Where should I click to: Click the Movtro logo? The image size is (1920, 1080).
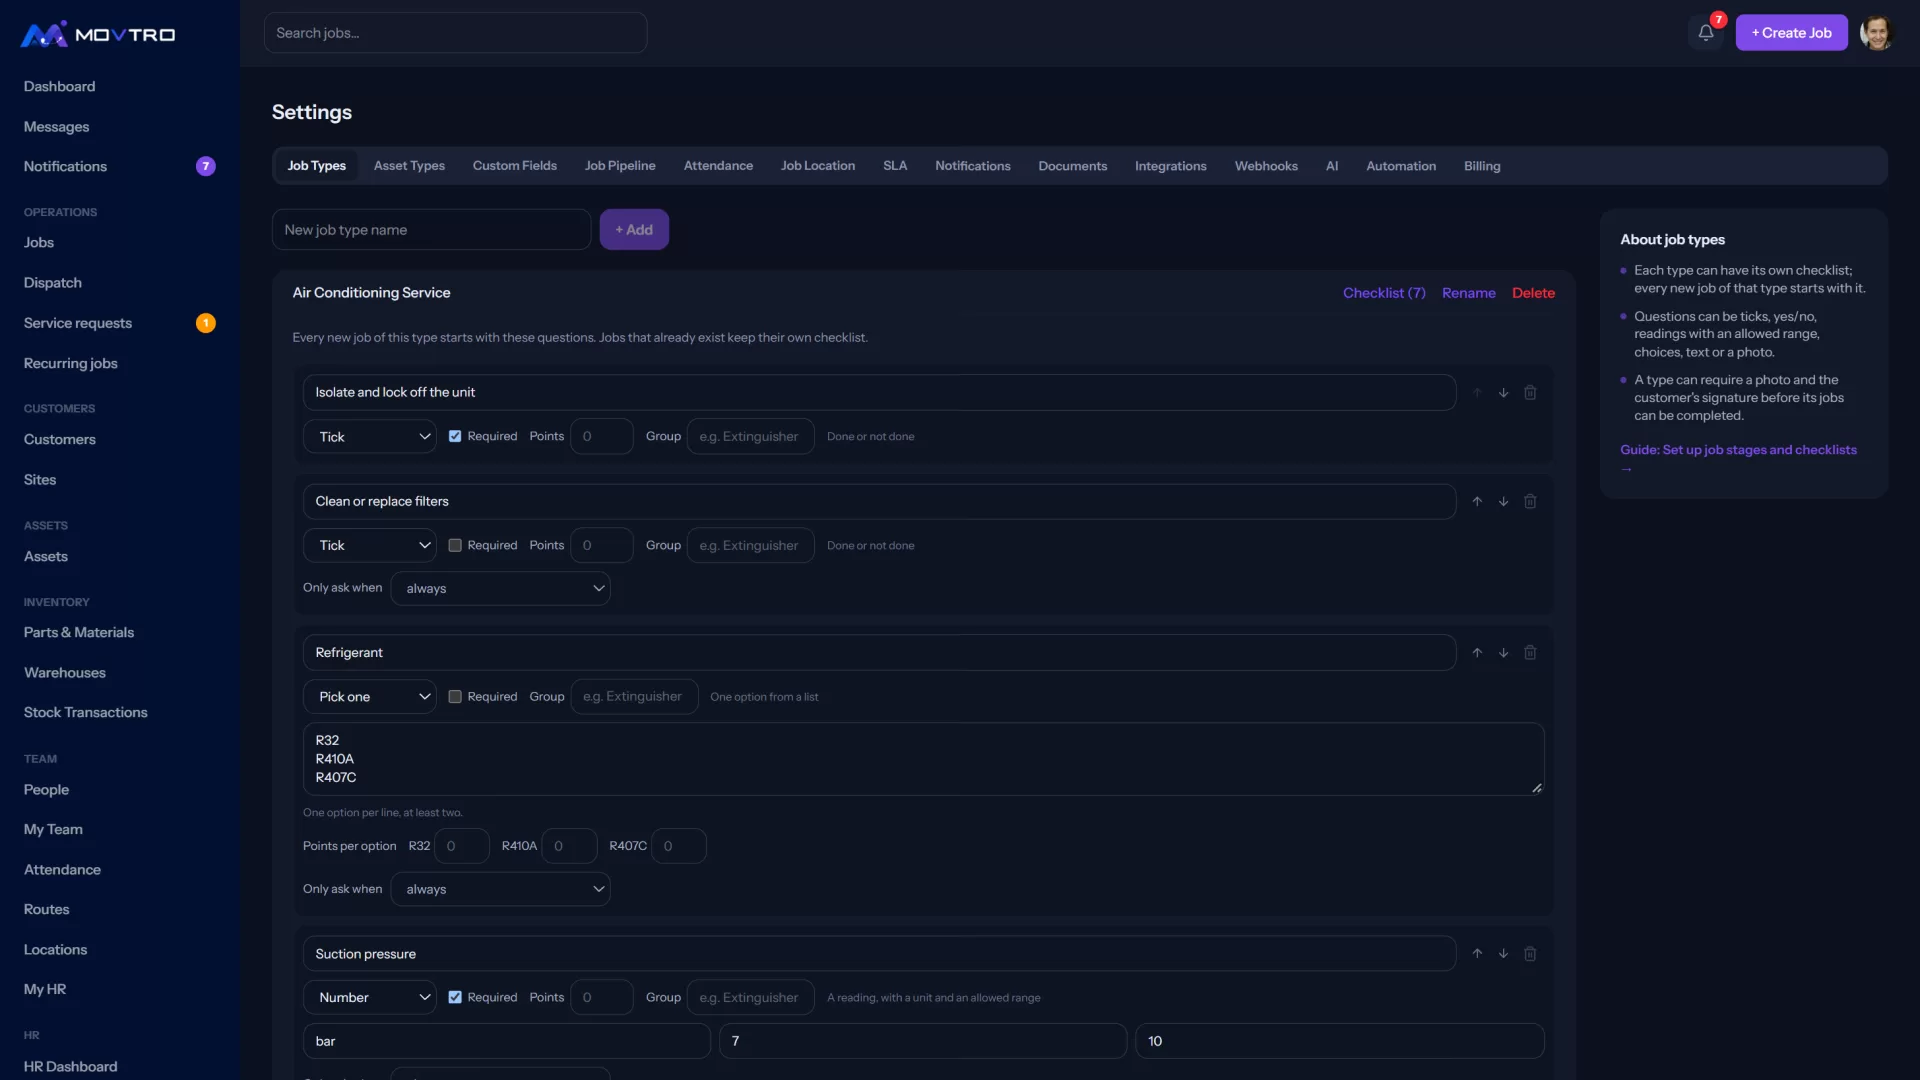pos(98,34)
